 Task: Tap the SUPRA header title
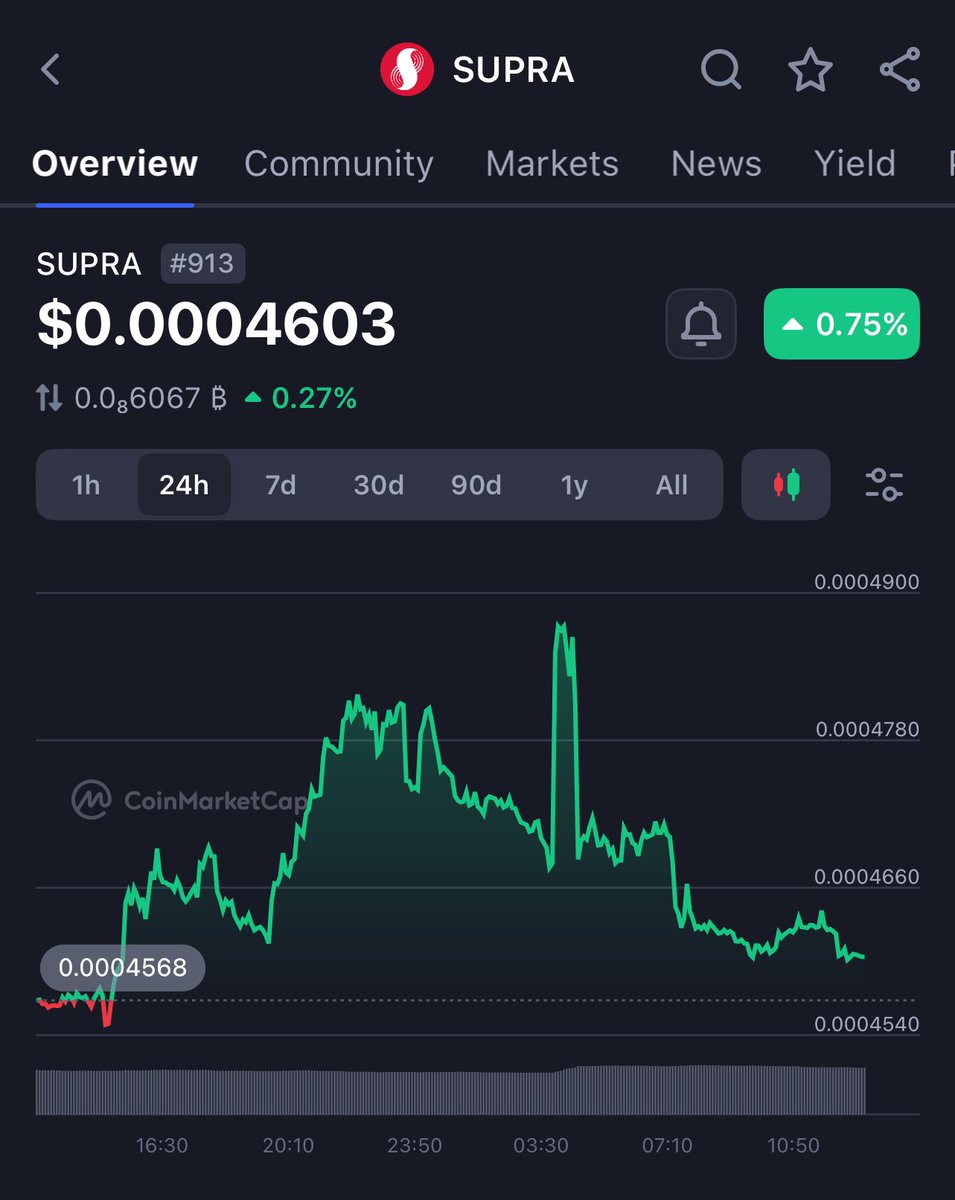(513, 70)
